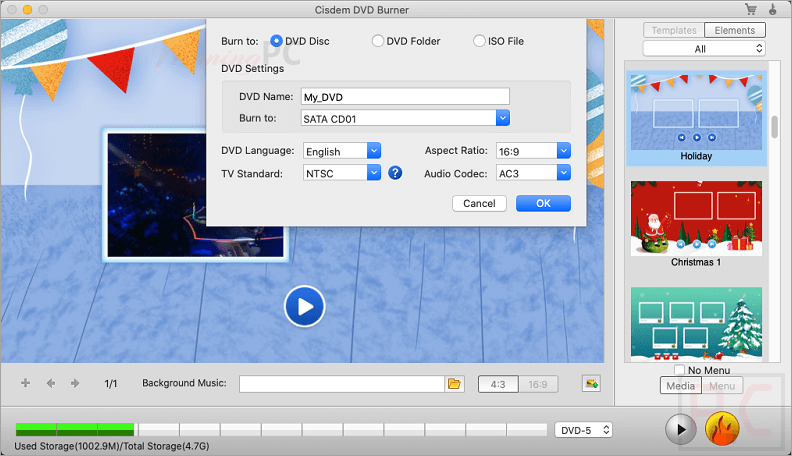Screen dimensions: 792x456
Task: Open the Audio Codec AC3 dropdown
Action: 533,173
